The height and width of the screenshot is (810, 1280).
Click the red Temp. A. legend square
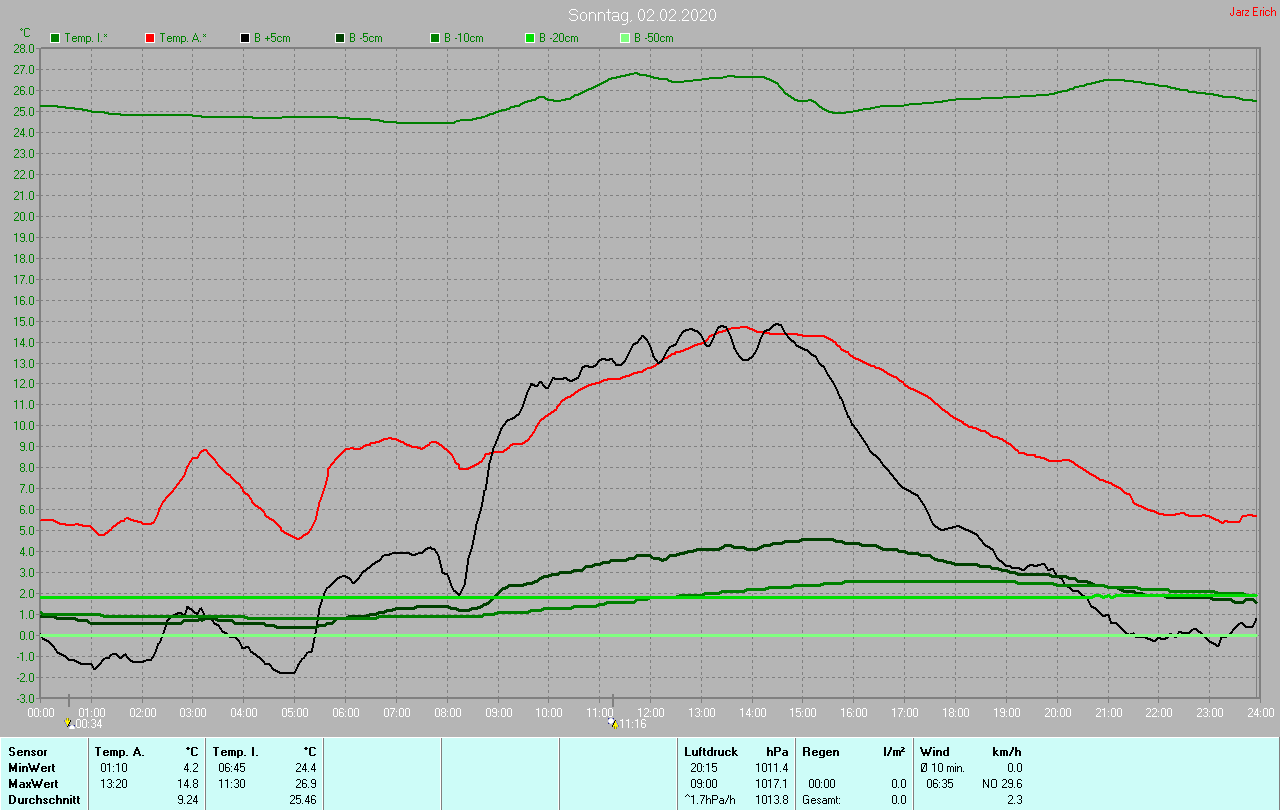[150, 38]
